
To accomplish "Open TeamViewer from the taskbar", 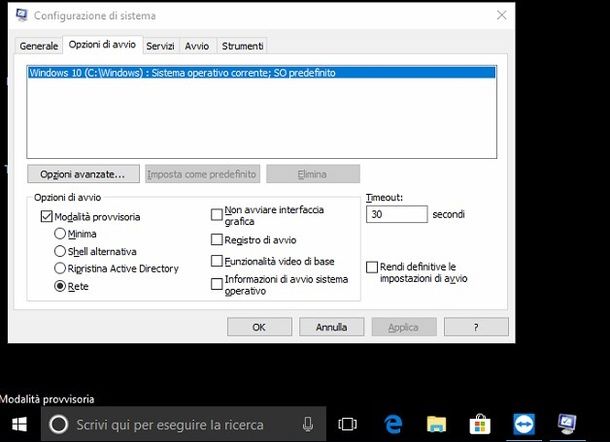I will 524,424.
